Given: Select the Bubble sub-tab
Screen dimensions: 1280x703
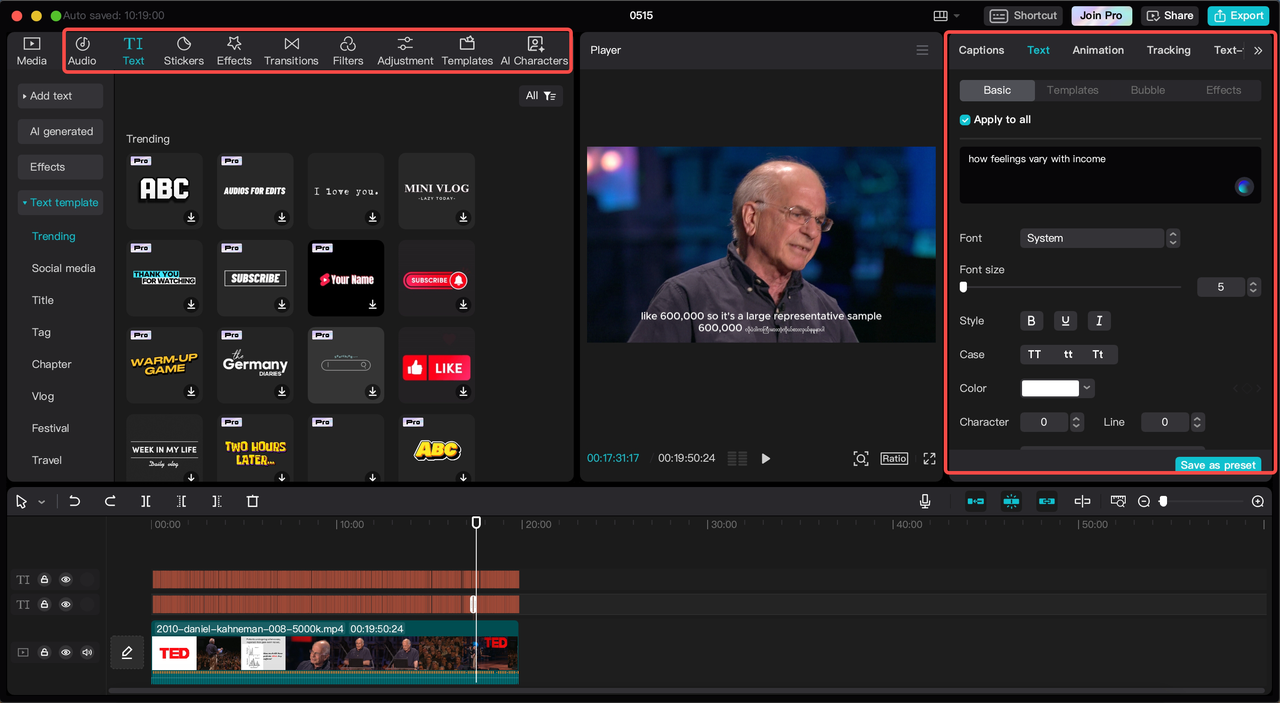Looking at the screenshot, I should coord(1148,90).
